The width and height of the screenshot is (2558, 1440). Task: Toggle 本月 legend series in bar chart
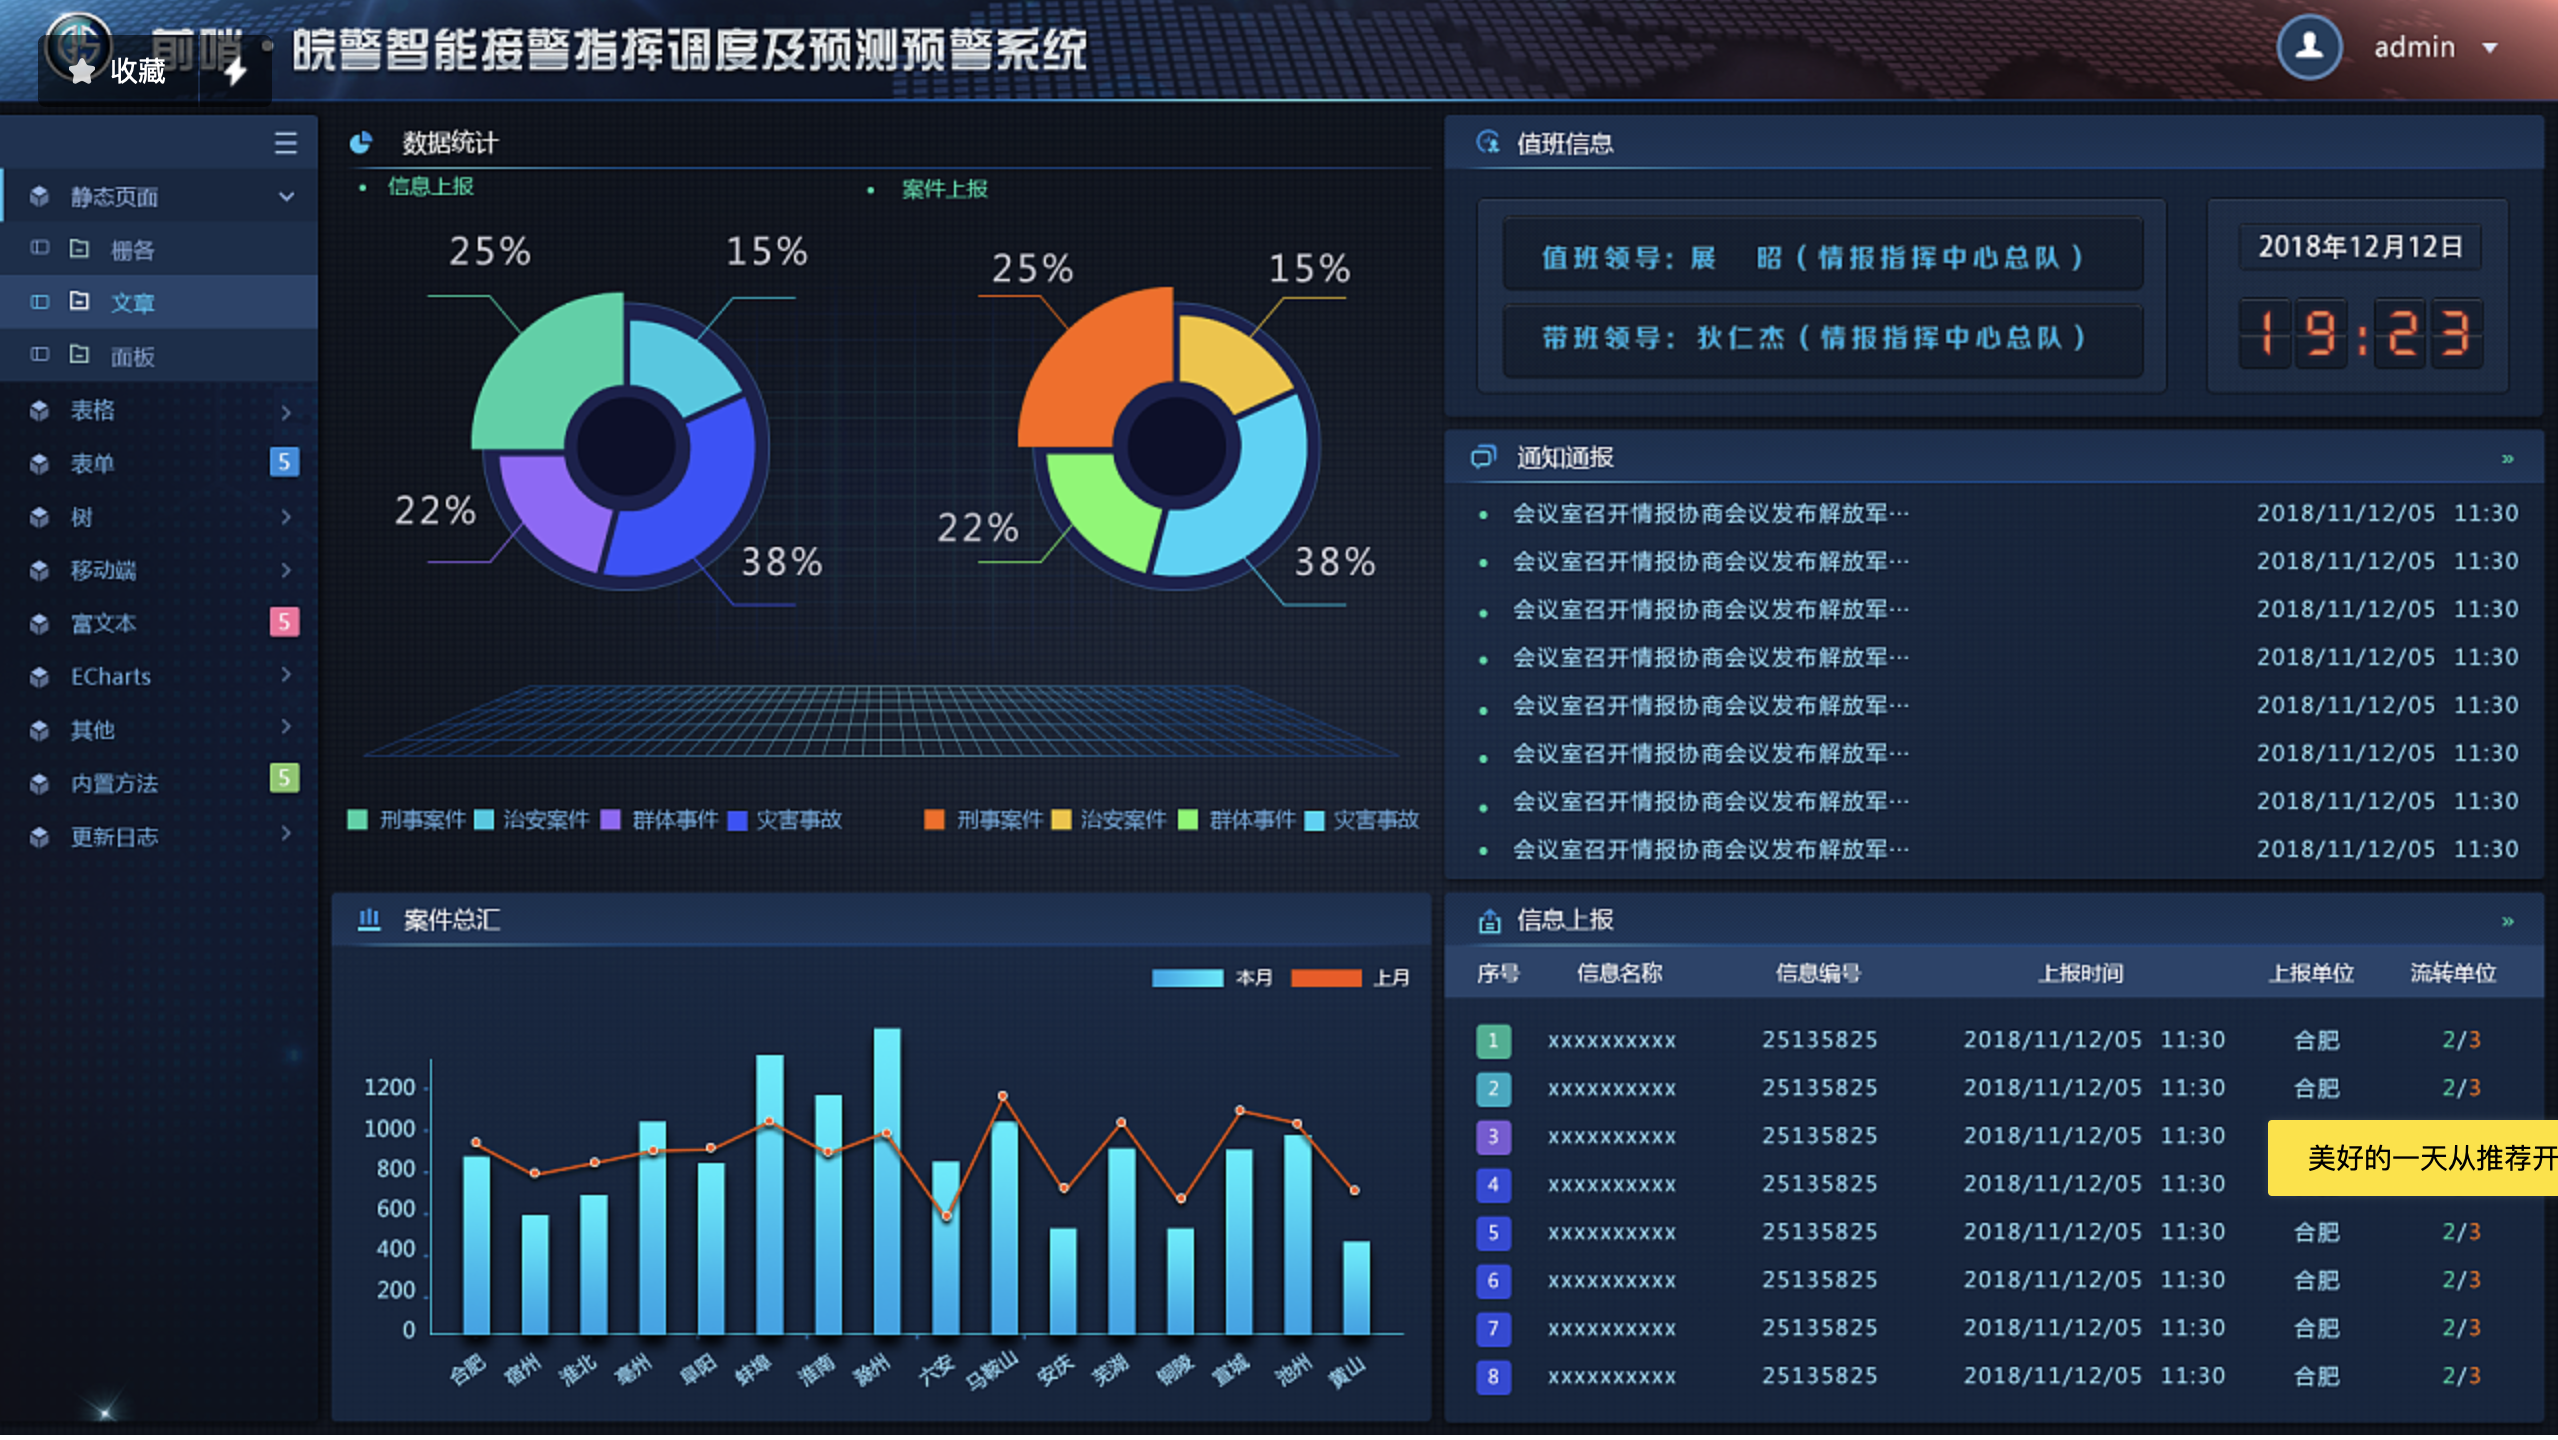pos(1187,977)
